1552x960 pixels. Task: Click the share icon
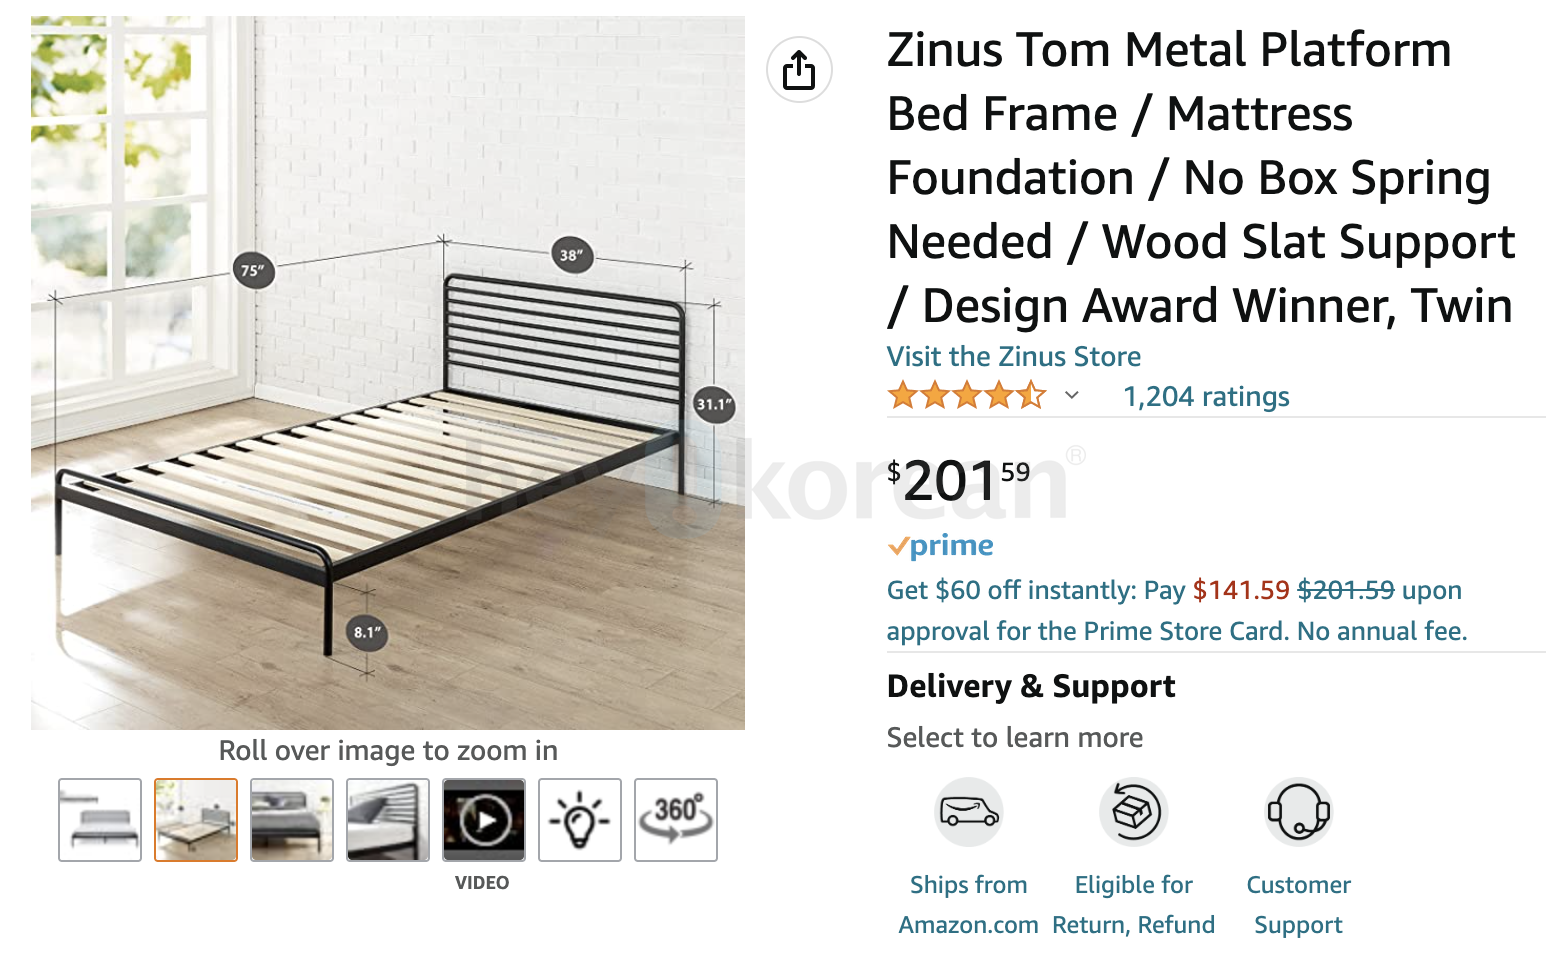tap(798, 70)
